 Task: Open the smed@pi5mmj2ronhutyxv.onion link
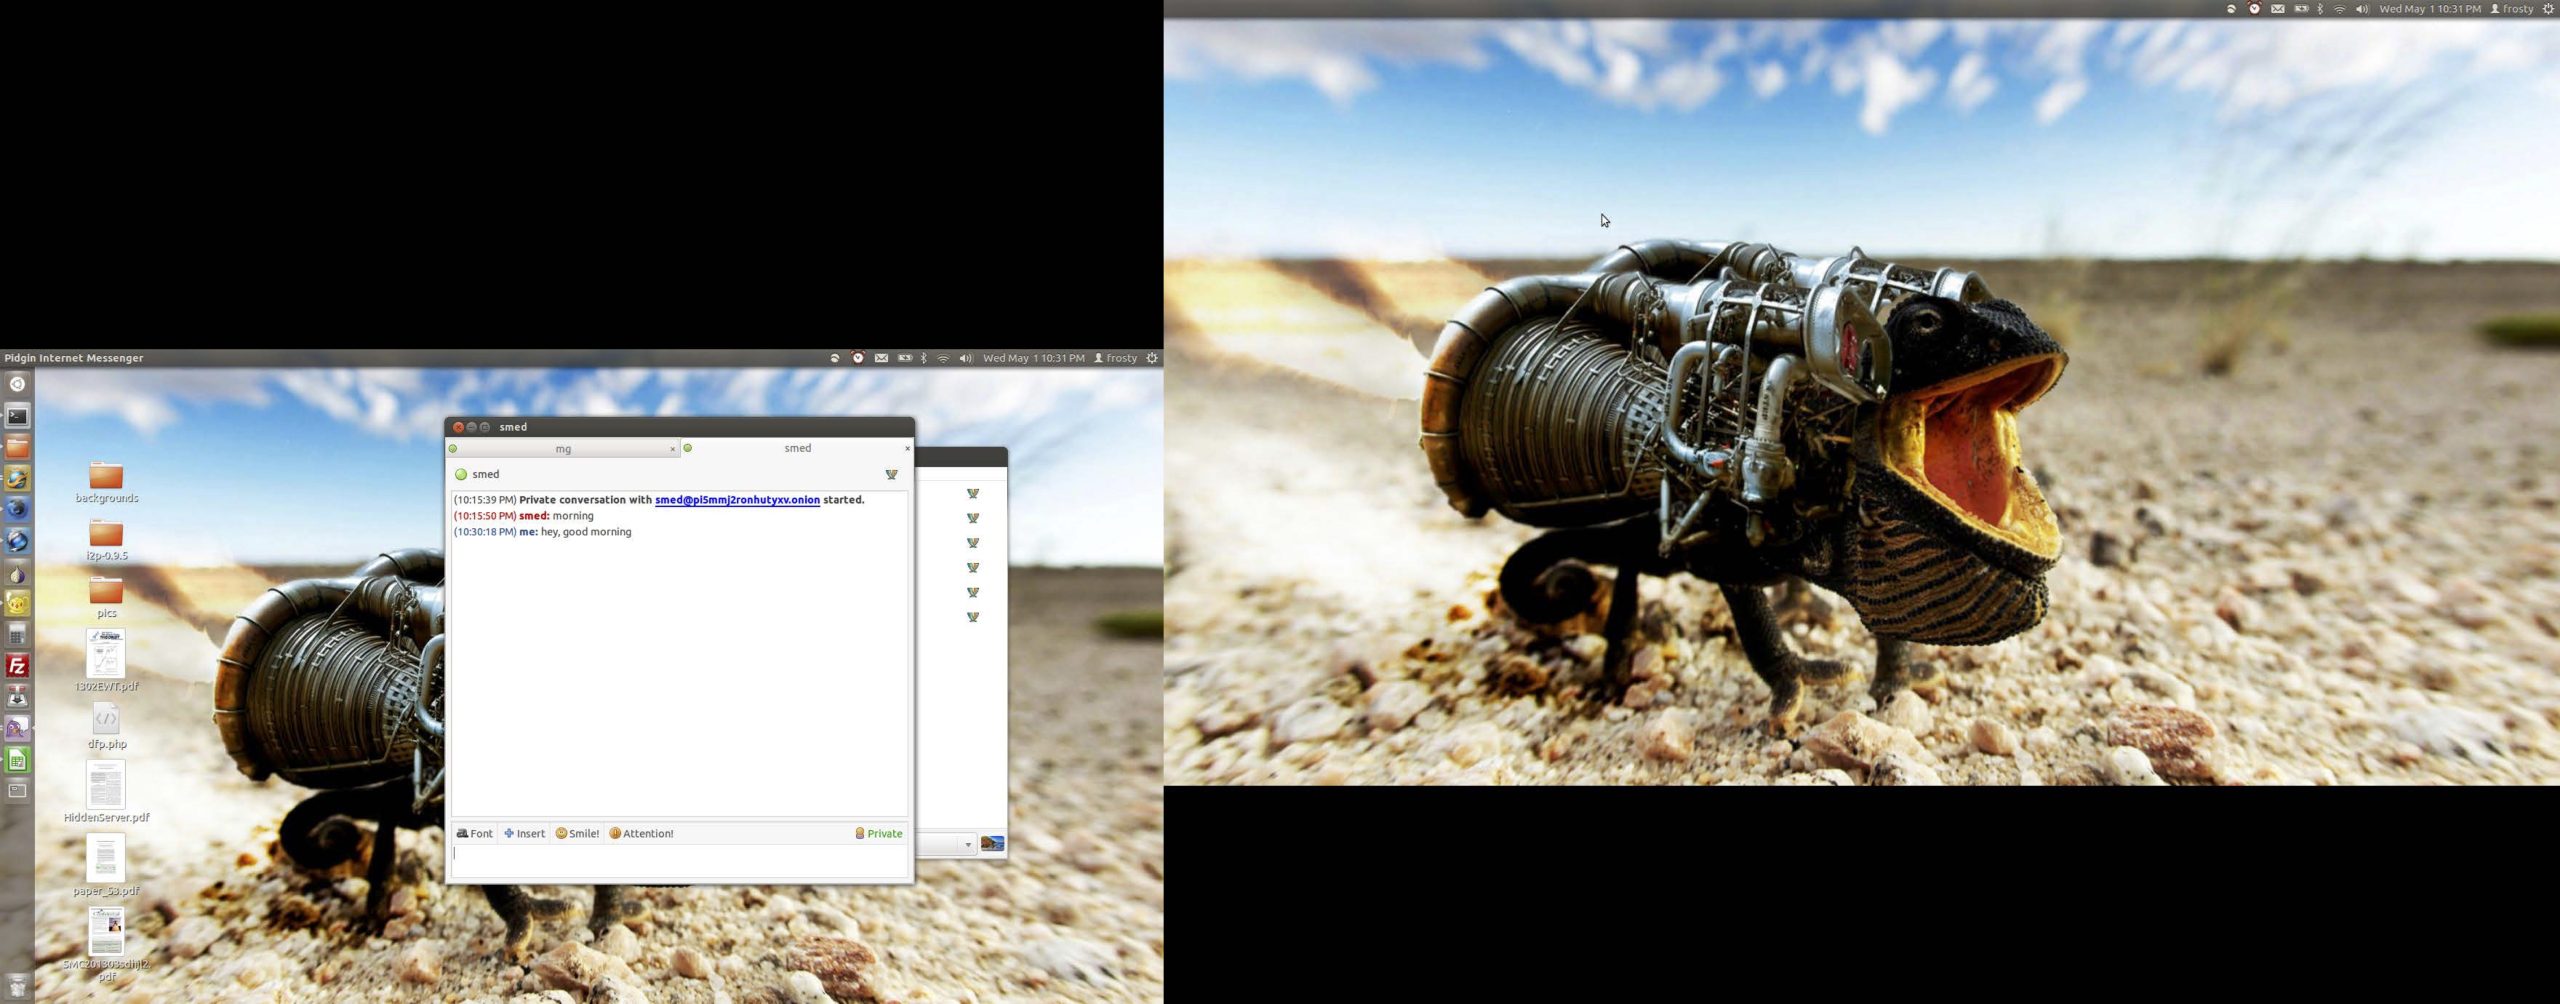[x=737, y=500]
